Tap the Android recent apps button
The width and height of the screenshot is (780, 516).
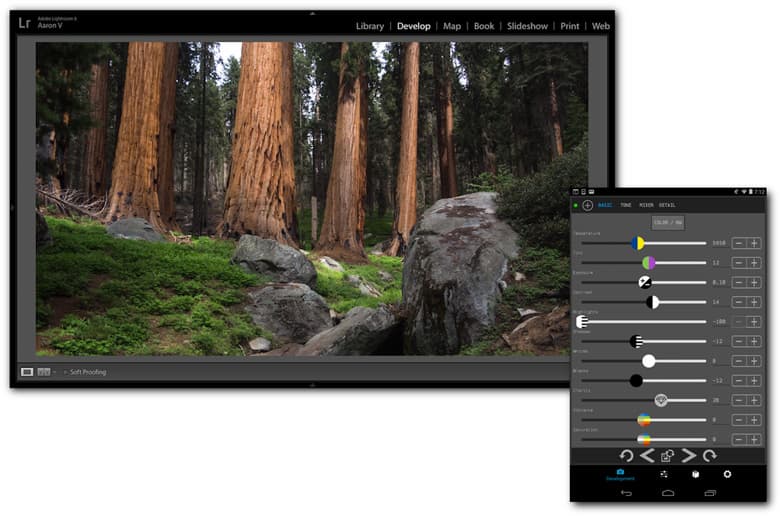pyautogui.click(x=710, y=493)
